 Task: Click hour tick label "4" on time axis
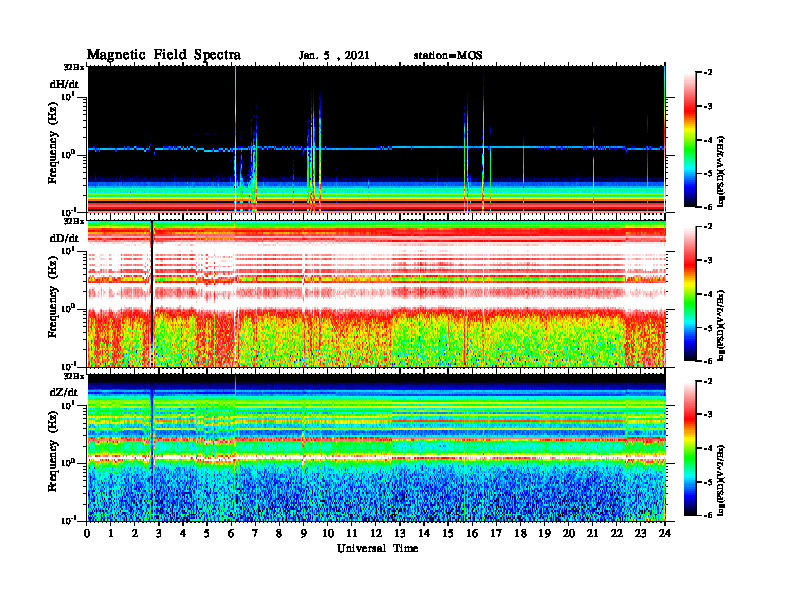pyautogui.click(x=183, y=534)
